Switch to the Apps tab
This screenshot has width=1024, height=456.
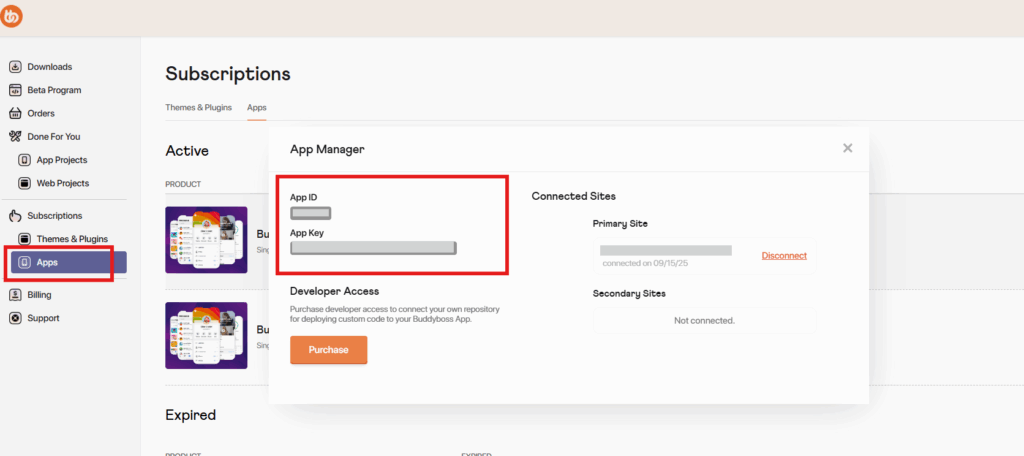257,108
